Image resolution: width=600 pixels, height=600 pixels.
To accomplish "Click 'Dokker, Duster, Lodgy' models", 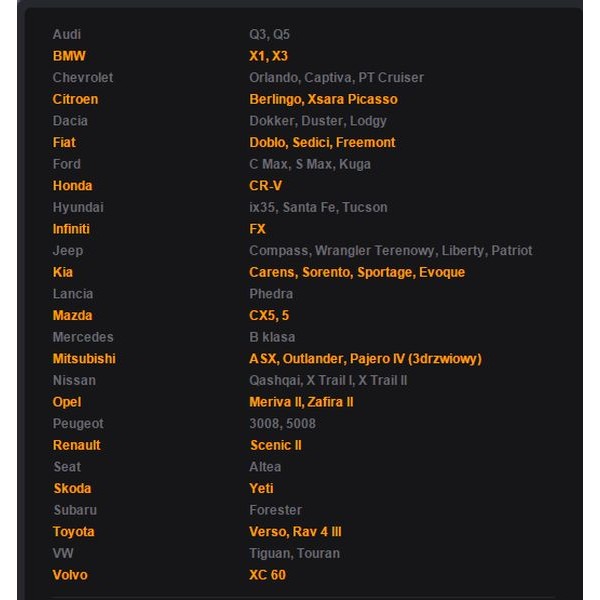I will click(x=318, y=121).
